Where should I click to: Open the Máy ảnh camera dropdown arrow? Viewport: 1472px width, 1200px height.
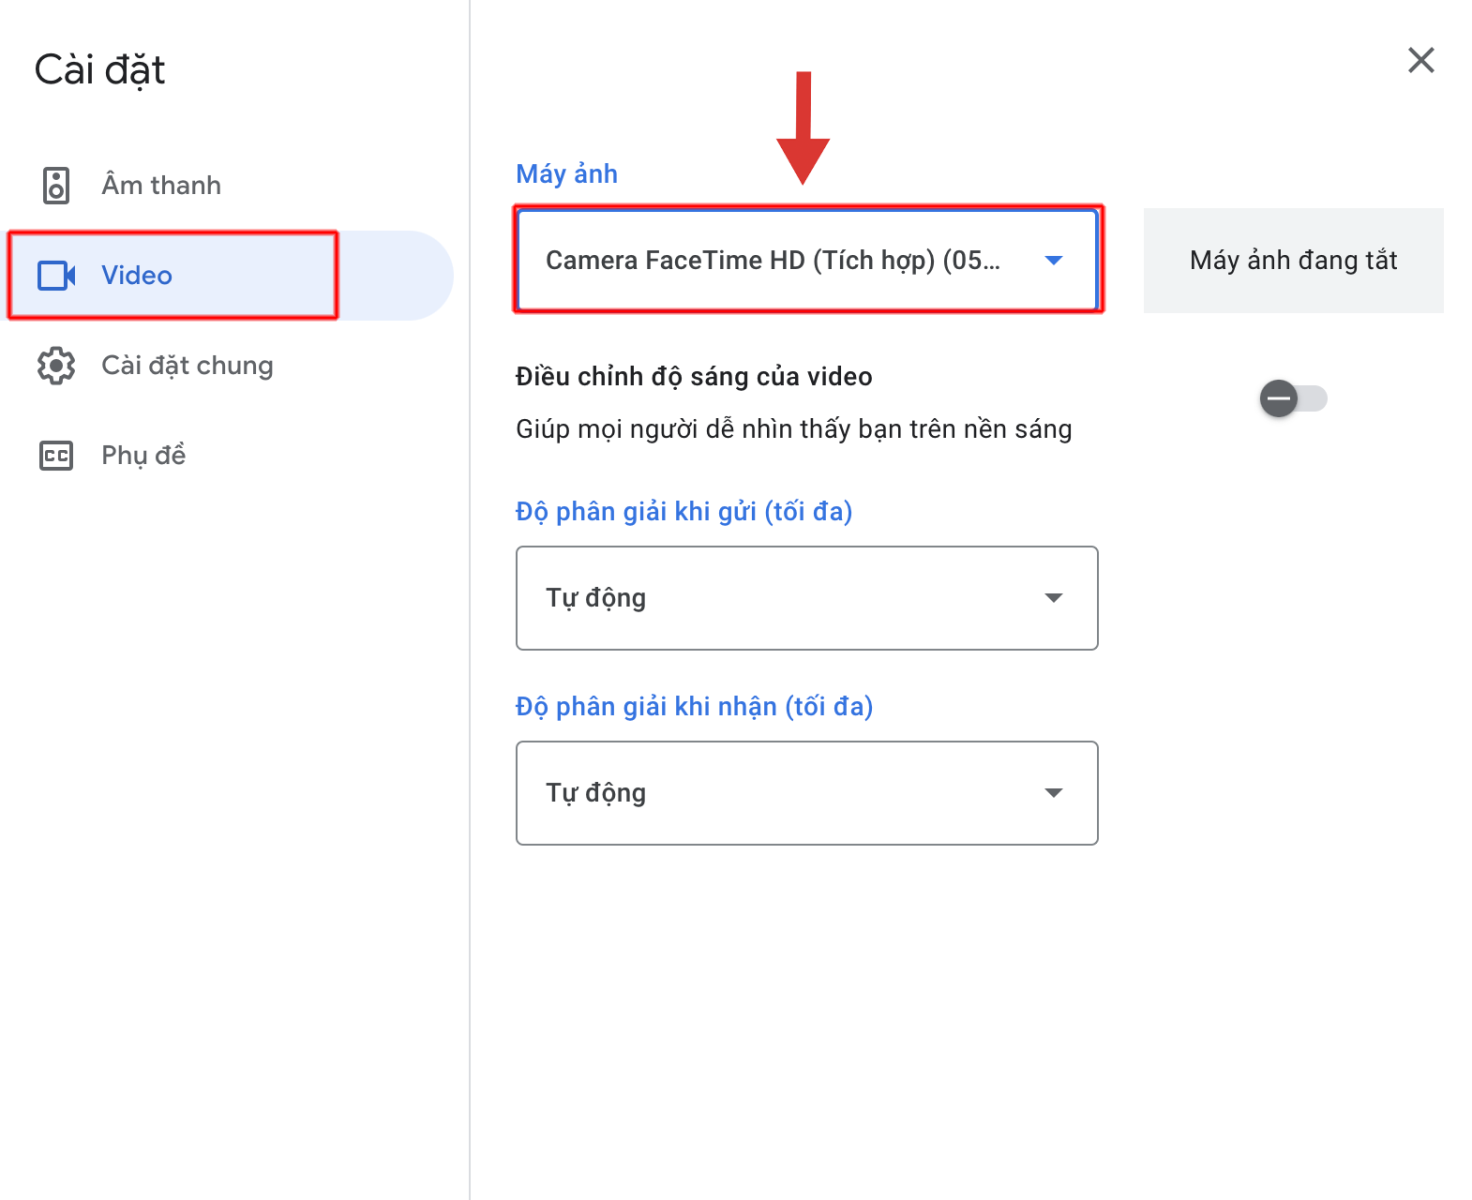[x=1053, y=260]
